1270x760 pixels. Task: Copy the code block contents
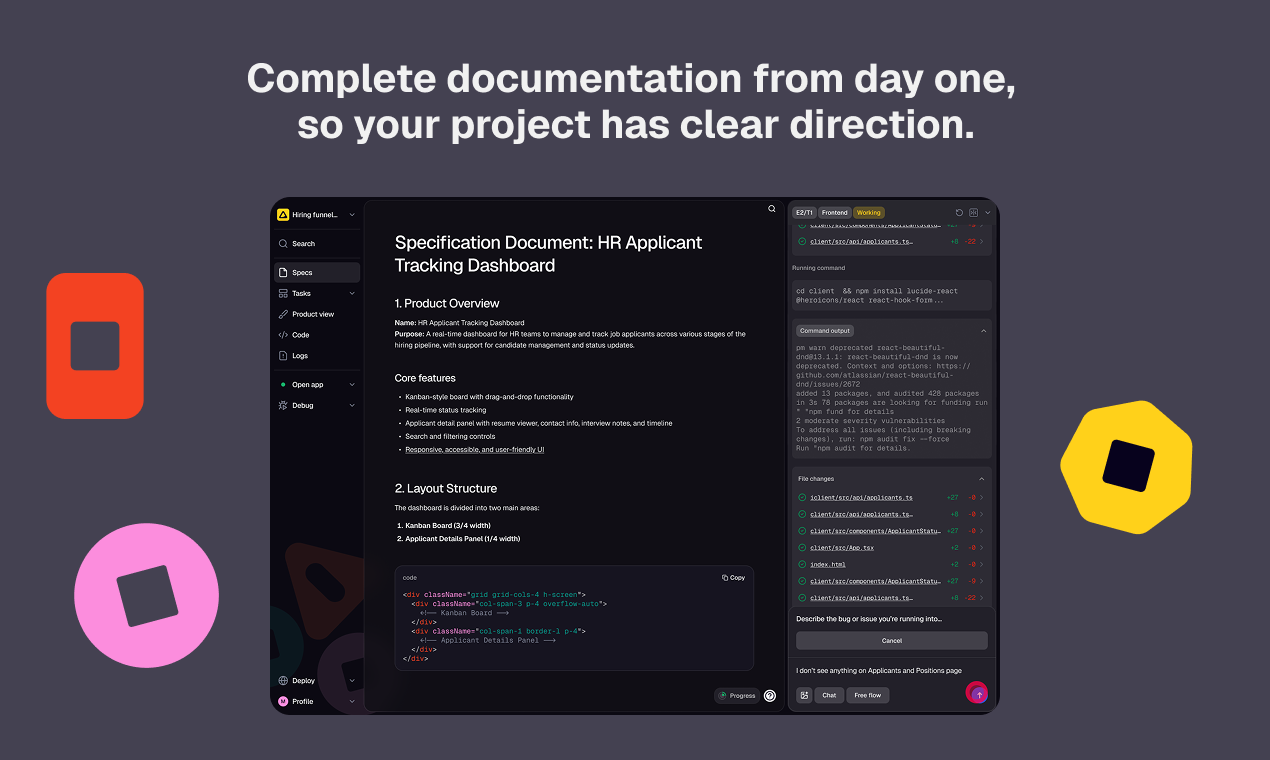coord(734,578)
